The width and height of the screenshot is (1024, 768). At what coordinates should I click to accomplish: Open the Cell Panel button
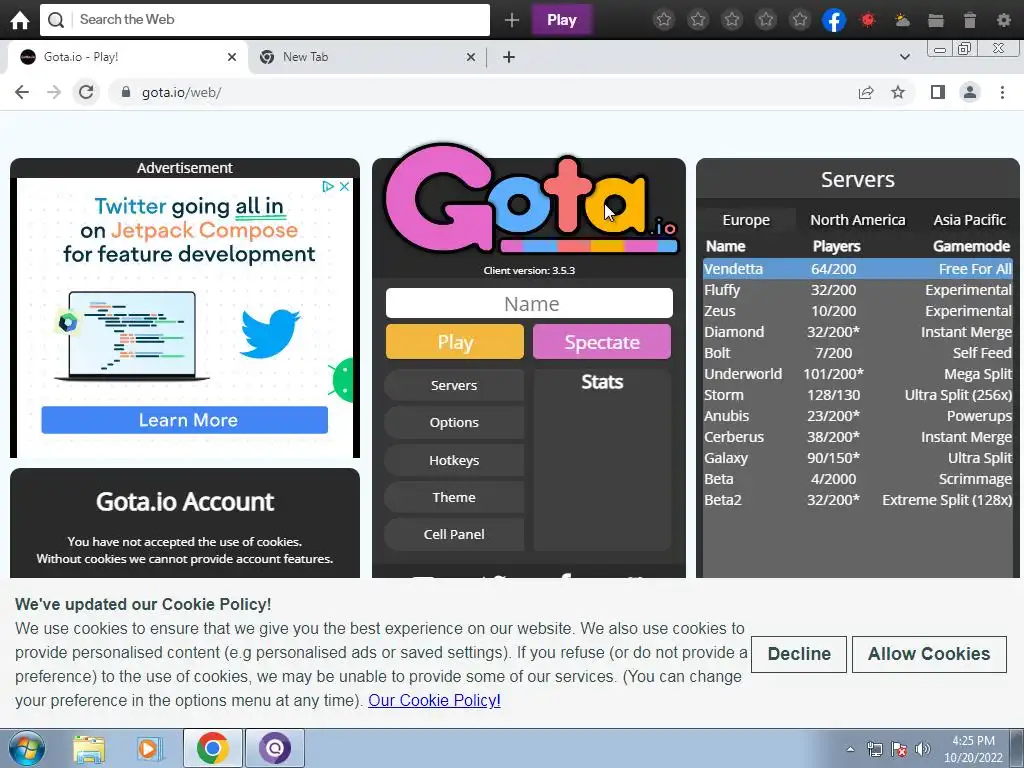[x=454, y=534]
